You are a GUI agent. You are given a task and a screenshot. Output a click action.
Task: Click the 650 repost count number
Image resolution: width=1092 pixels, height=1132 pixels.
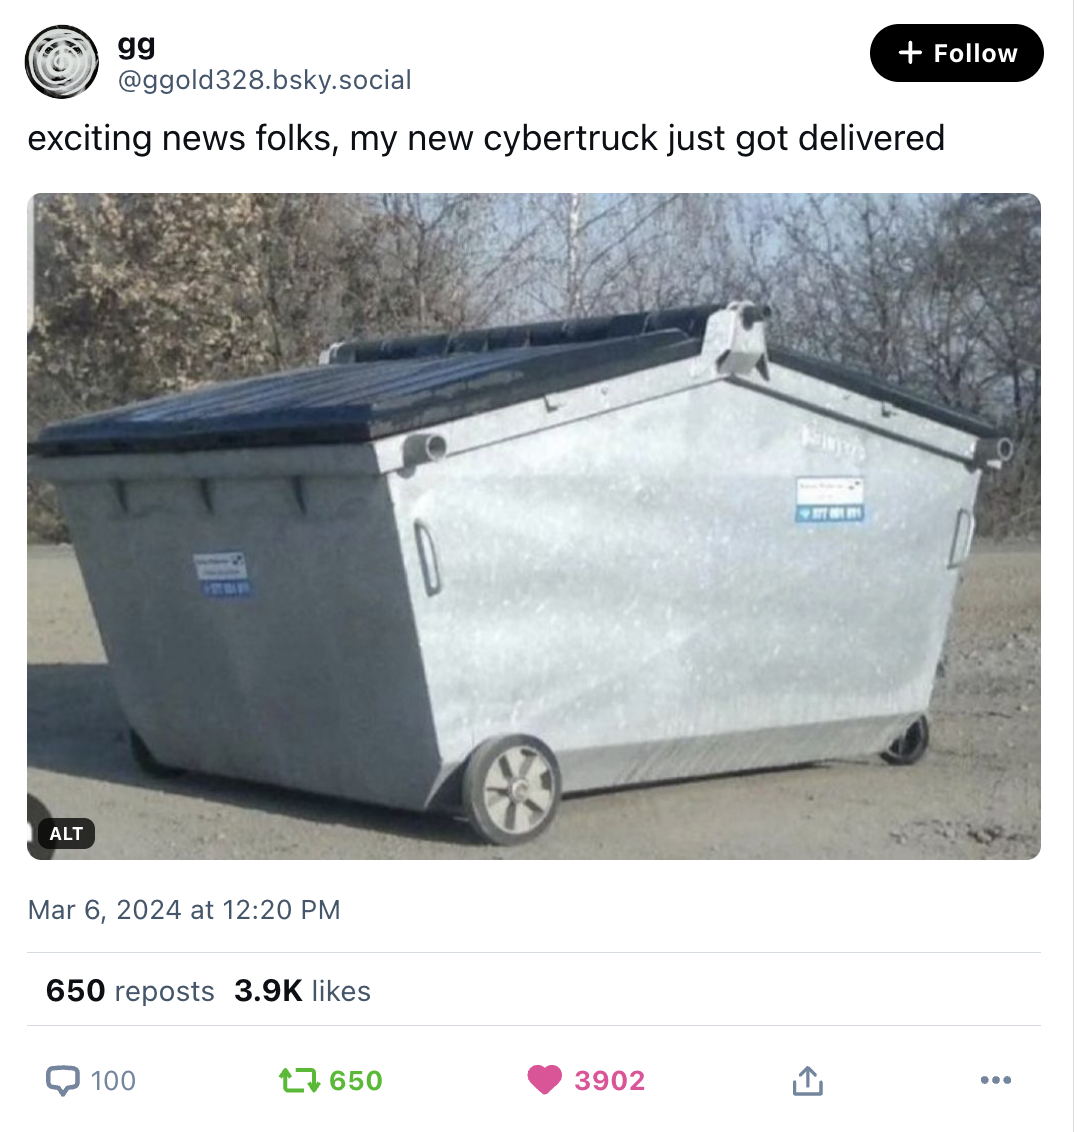click(x=356, y=1081)
